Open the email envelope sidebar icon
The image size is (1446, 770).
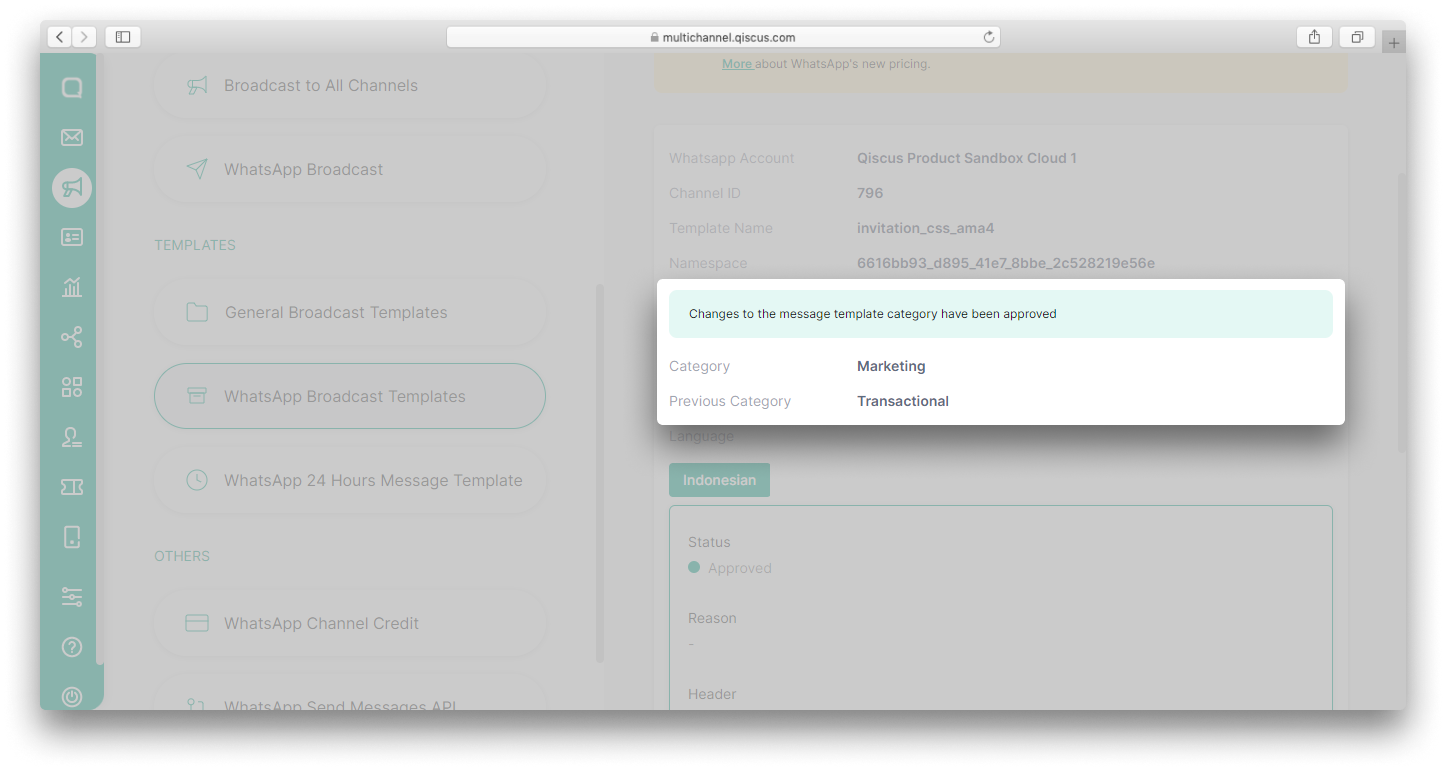coord(72,138)
